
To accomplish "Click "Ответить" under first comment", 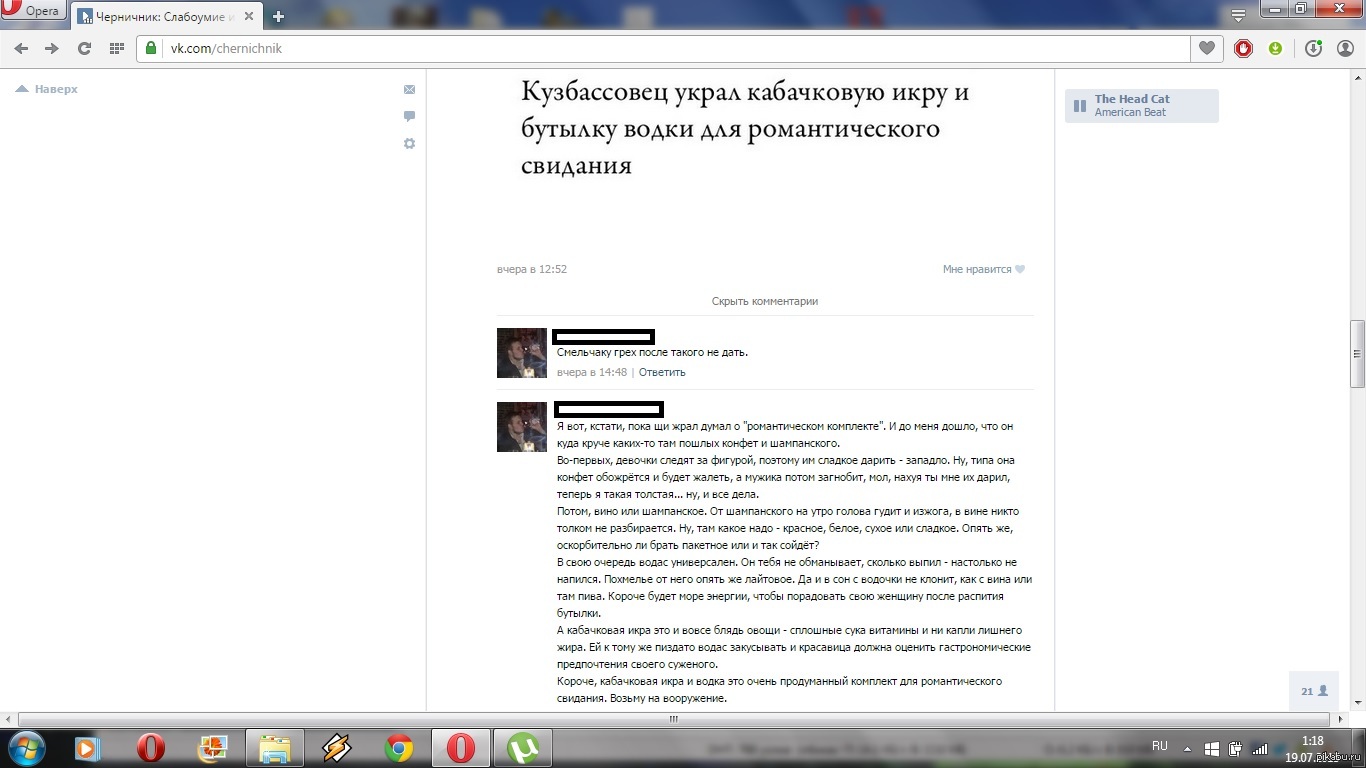I will 662,372.
